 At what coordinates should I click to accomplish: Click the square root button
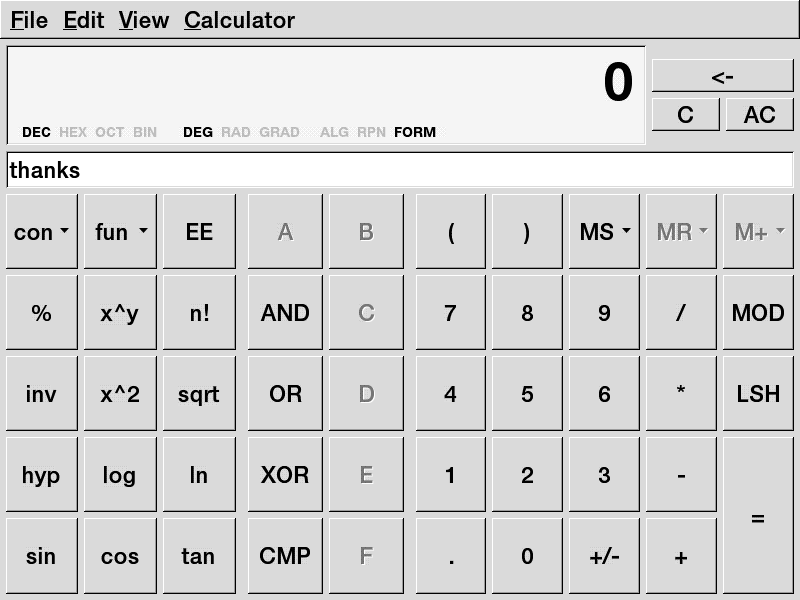pyautogui.click(x=199, y=394)
